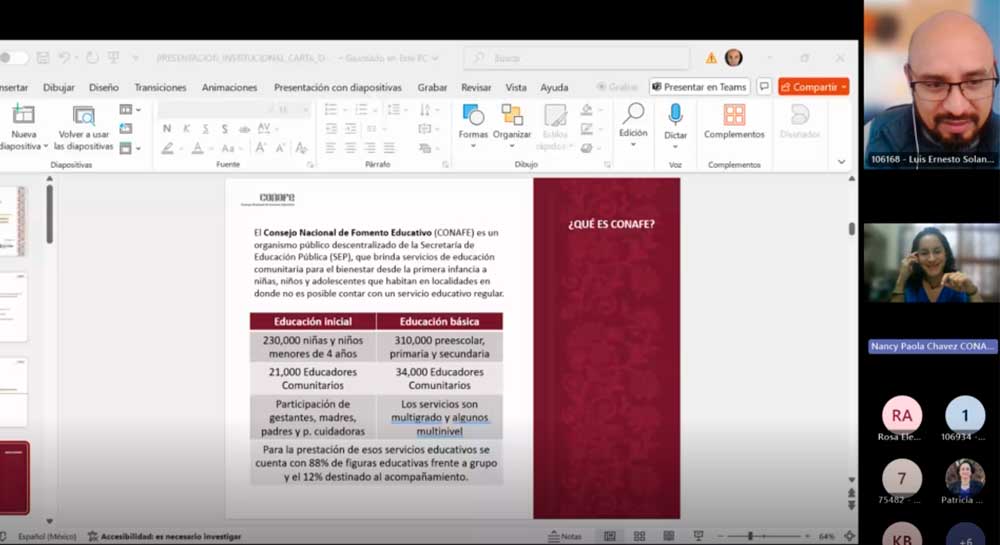This screenshot has height=545, width=1000.
Task: Adjust the zoom slider in status bar
Action: [x=752, y=536]
